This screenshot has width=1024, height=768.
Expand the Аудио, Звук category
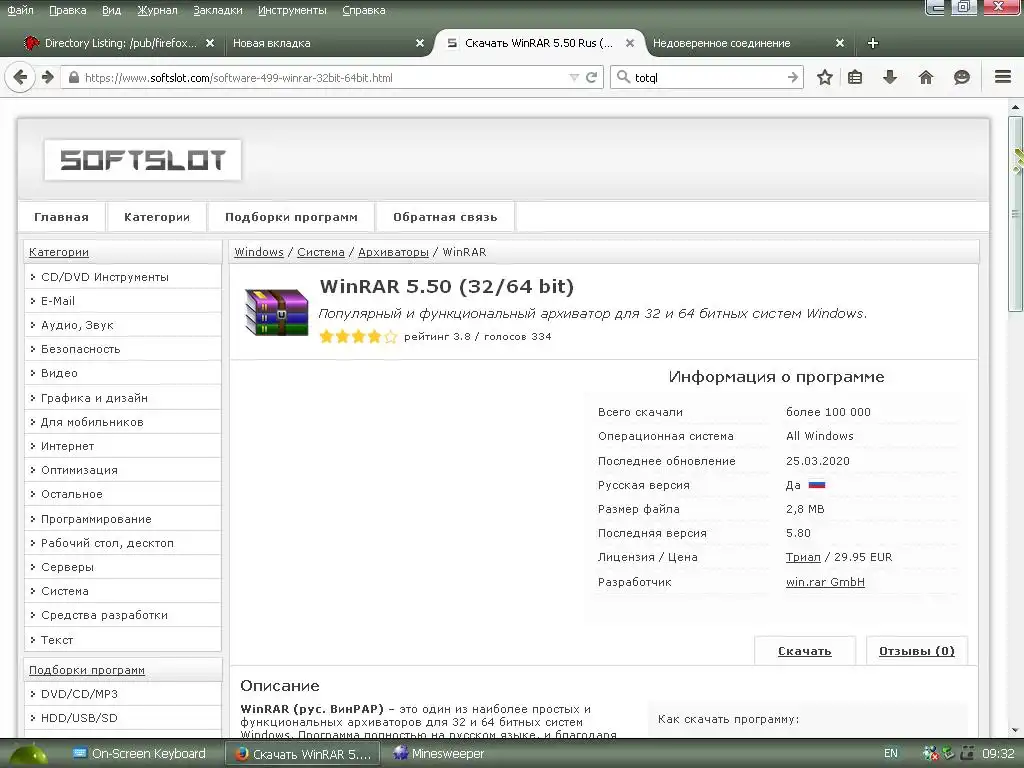coord(123,325)
